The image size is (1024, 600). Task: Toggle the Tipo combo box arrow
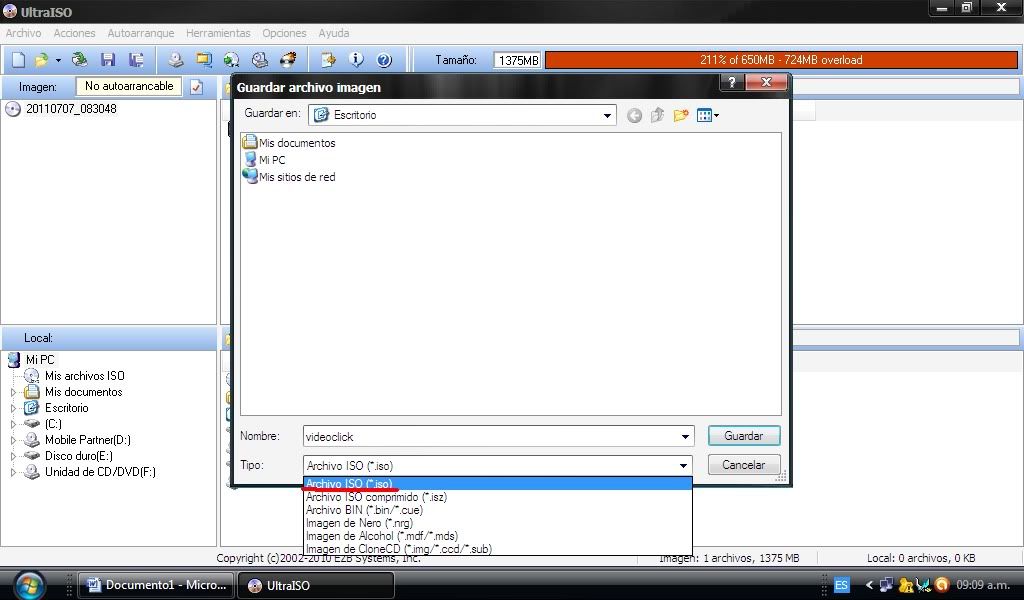683,466
